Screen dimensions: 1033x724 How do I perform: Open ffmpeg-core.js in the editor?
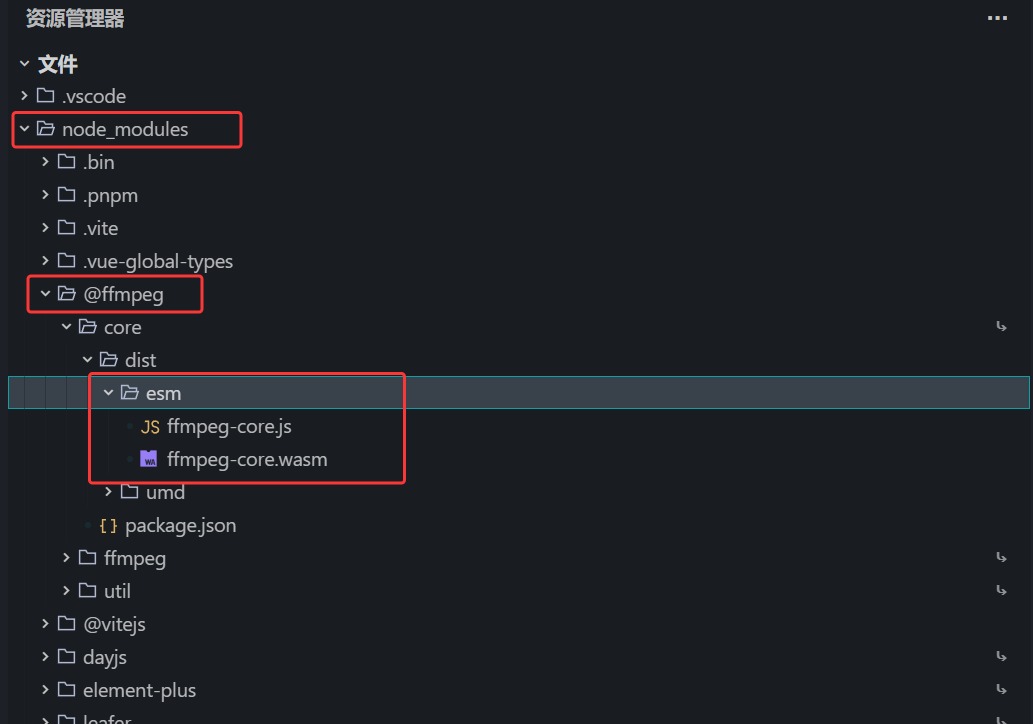click(x=229, y=426)
